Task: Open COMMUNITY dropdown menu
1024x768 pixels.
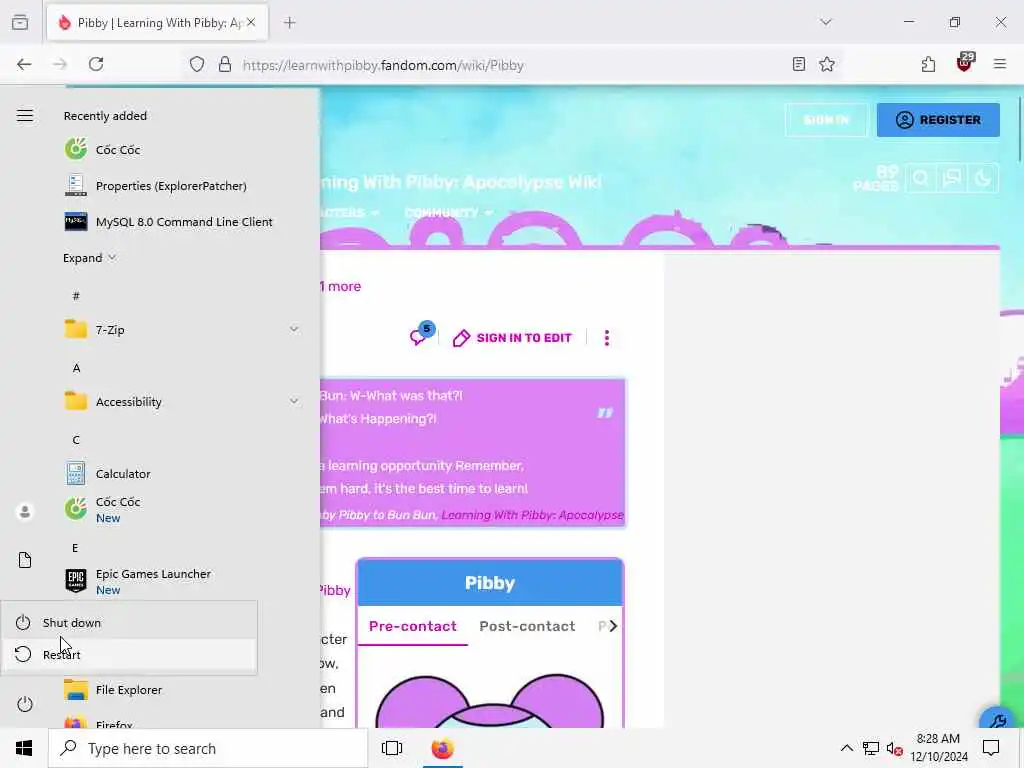Action: (448, 213)
